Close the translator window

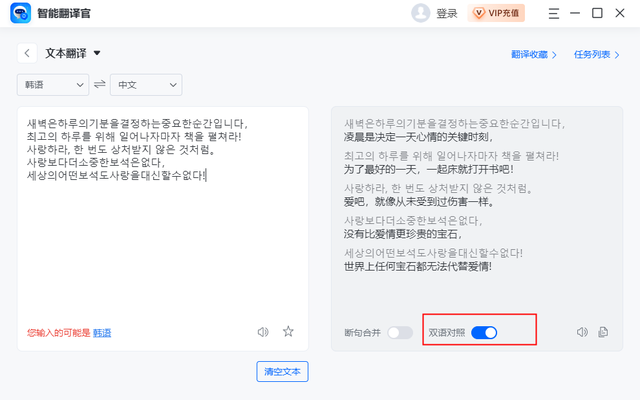(x=620, y=13)
